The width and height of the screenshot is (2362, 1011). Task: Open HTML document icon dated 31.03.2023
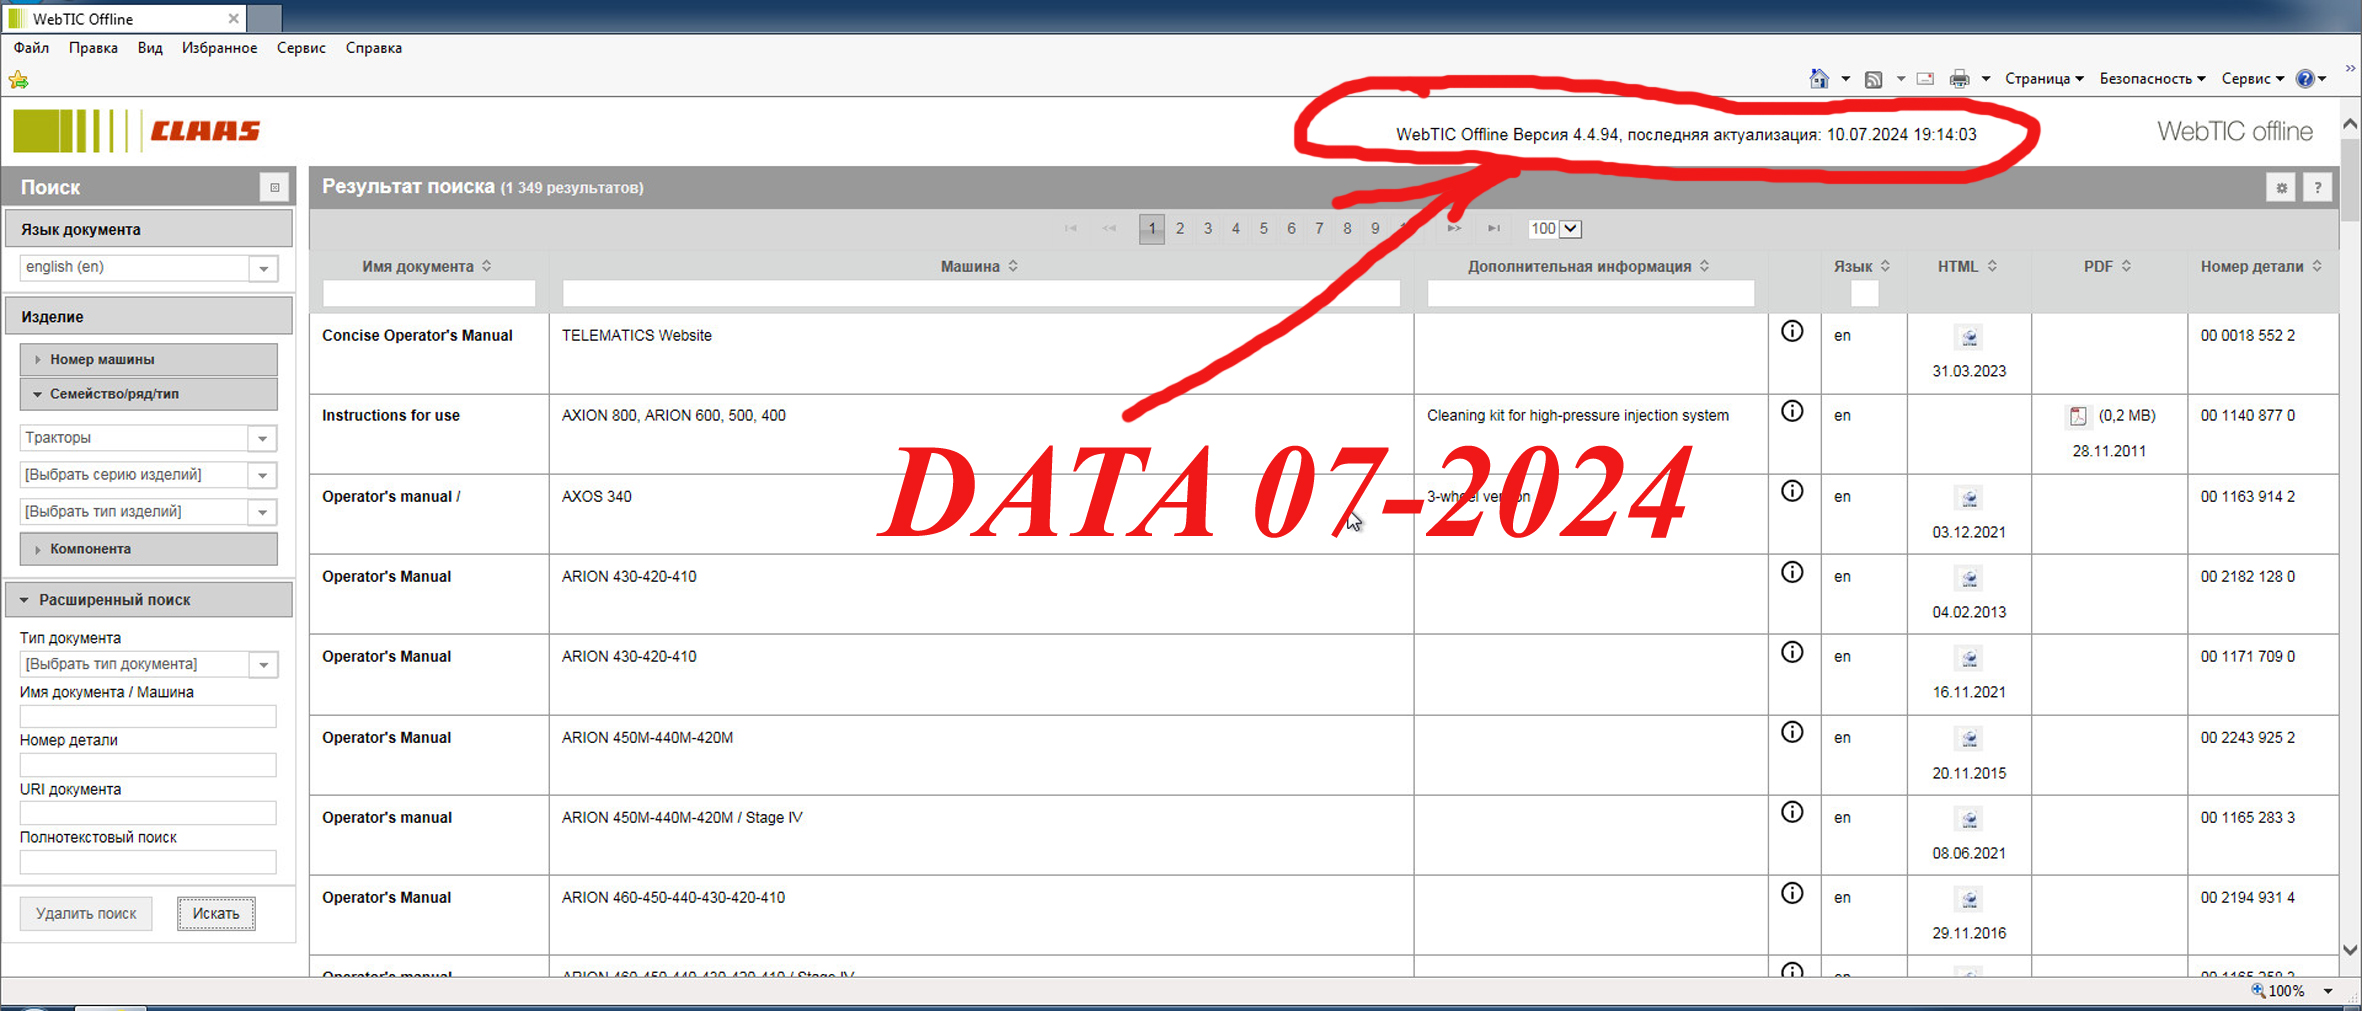[1968, 337]
